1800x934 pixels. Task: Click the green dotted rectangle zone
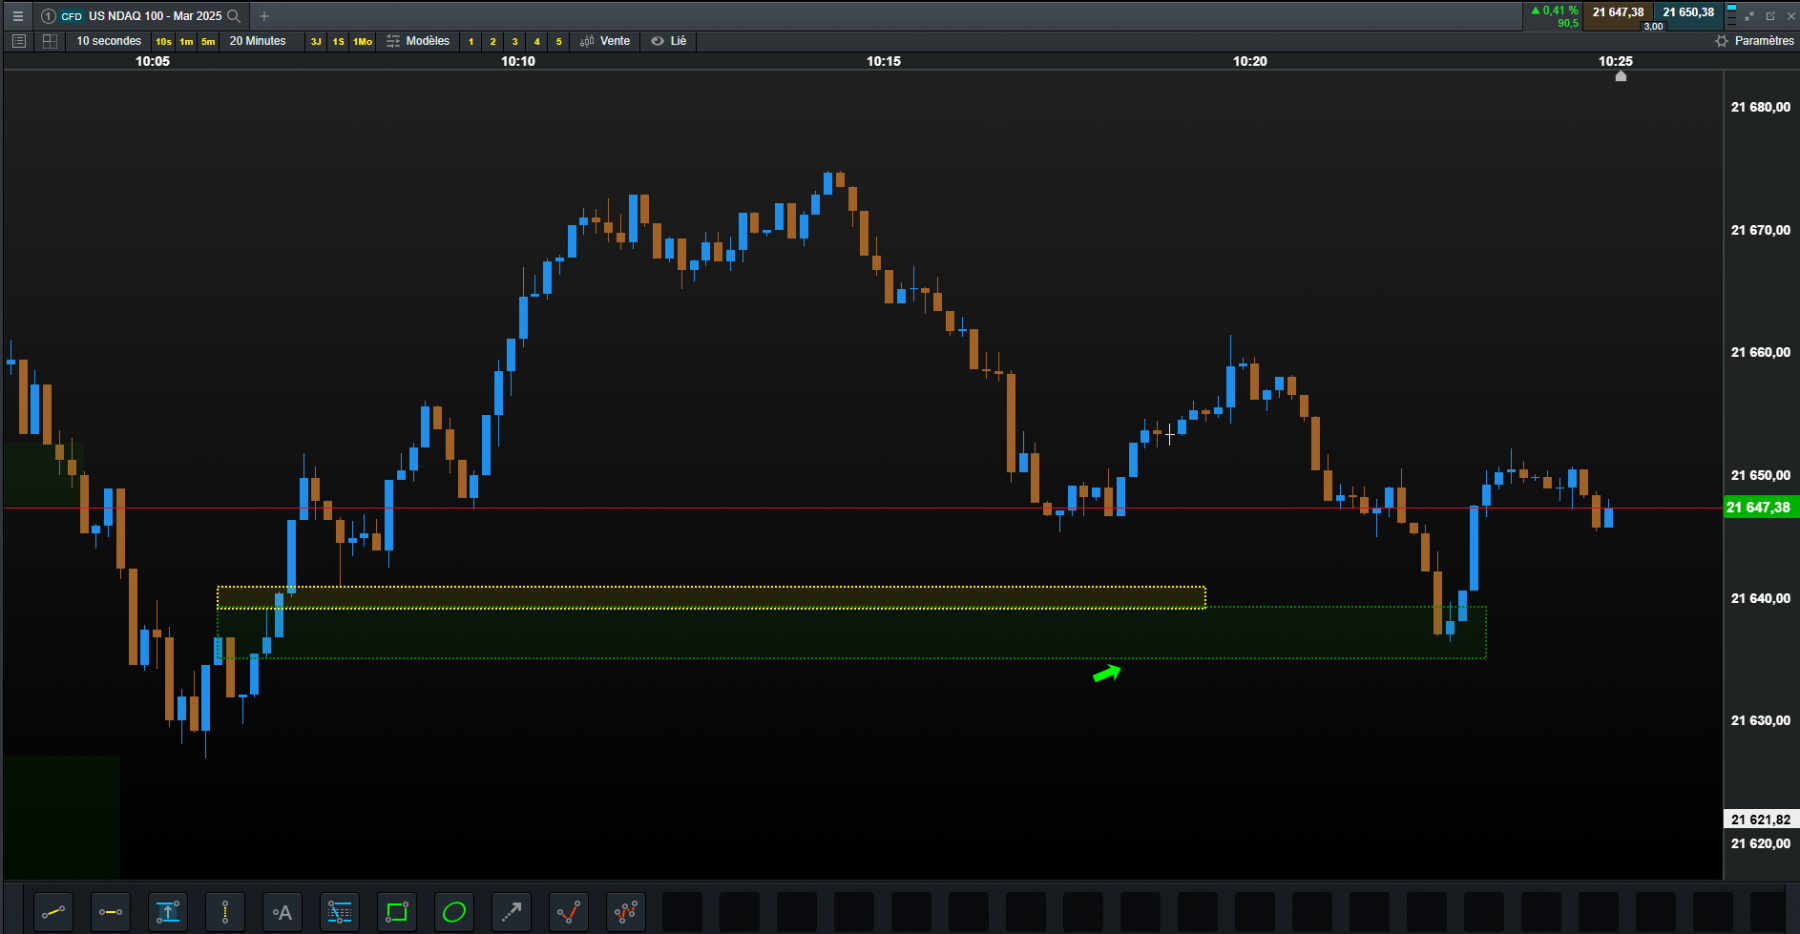851,634
